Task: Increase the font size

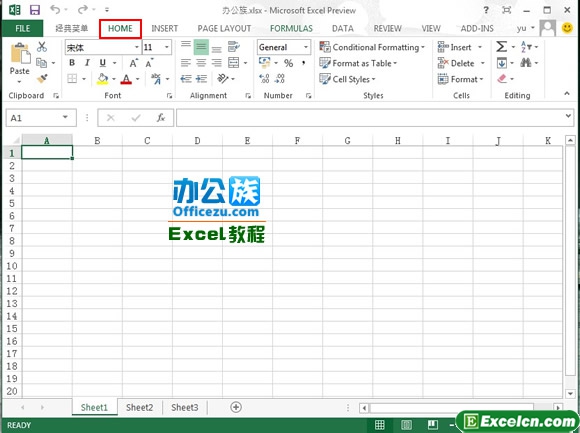Action: click(x=134, y=63)
